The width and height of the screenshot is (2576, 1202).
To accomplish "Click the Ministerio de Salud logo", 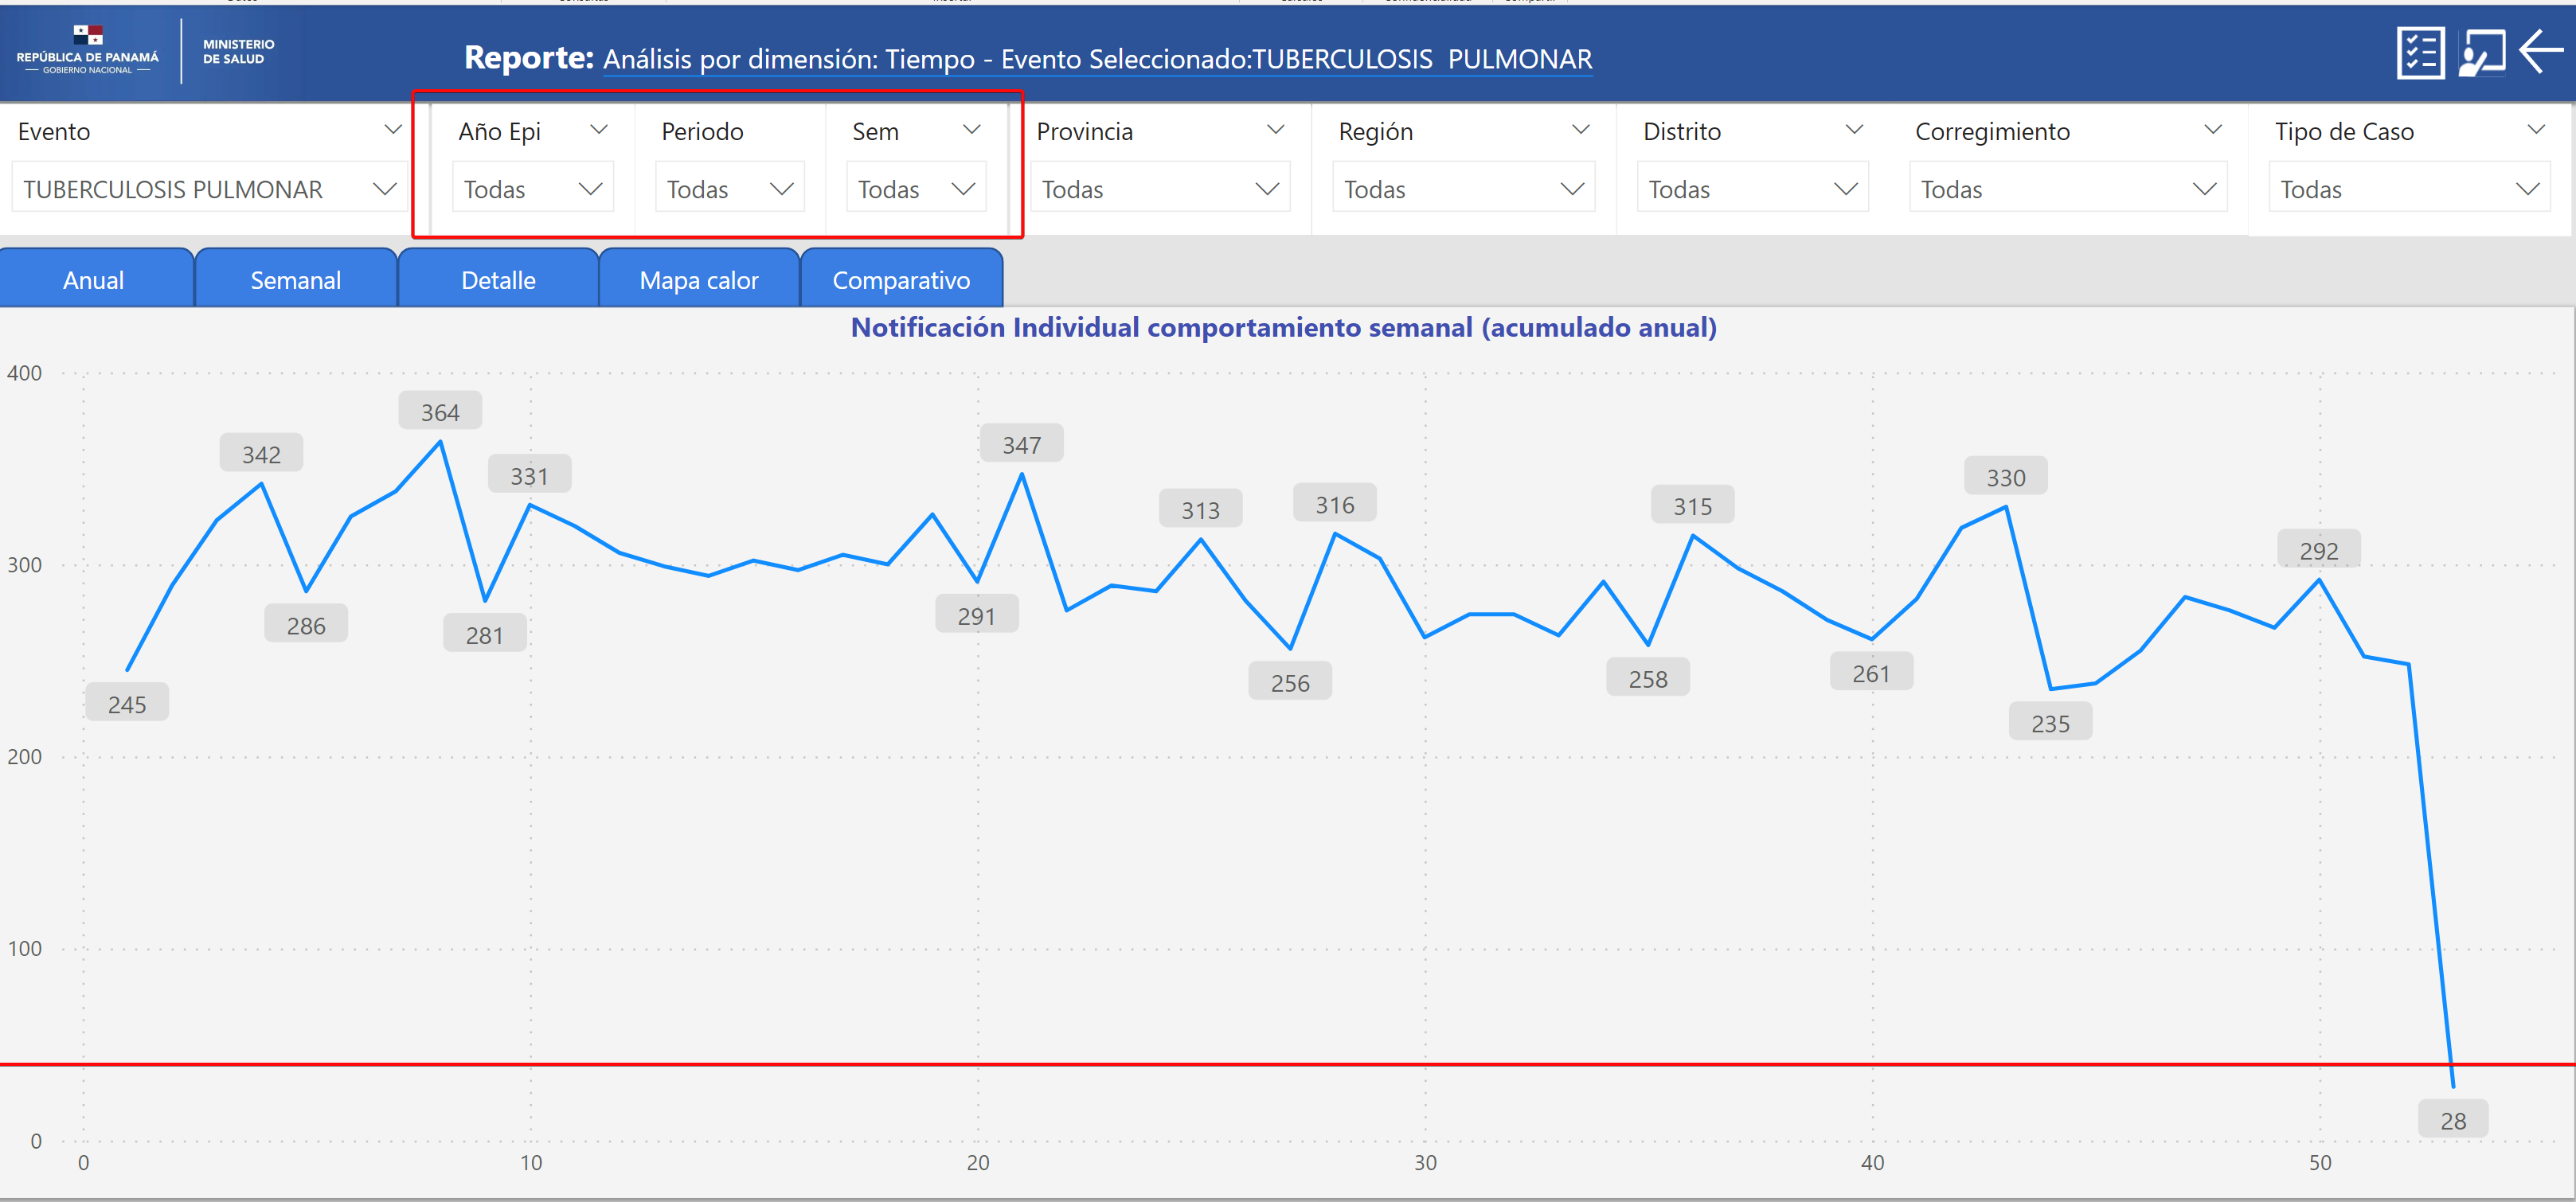I will pyautogui.click(x=238, y=52).
